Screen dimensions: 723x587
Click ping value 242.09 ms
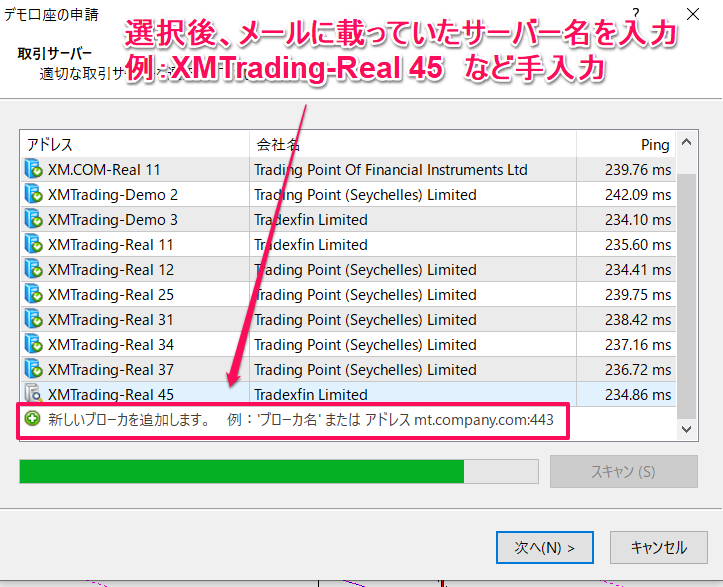coord(638,195)
